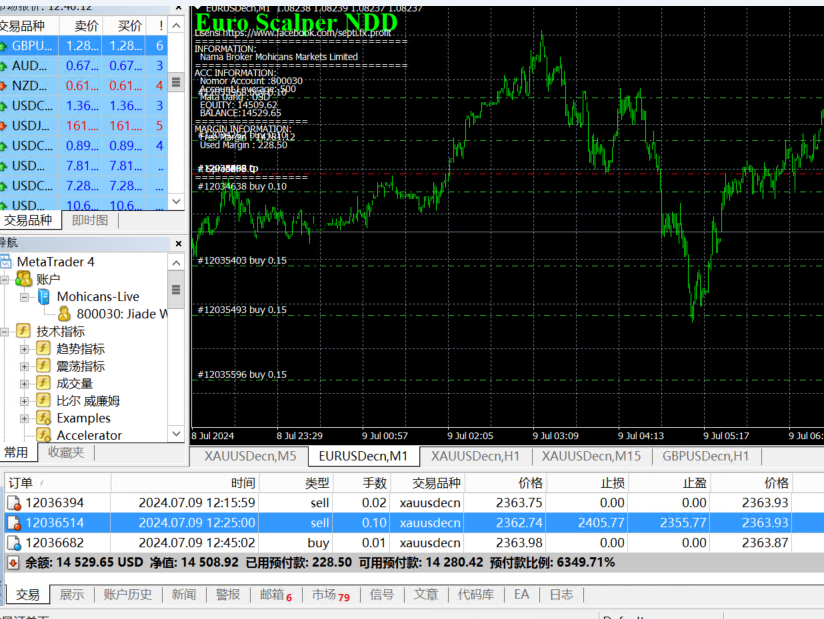Click the NZD symbol down-arrow icon
This screenshot has width=824, height=619.
pyautogui.click(x=3, y=86)
